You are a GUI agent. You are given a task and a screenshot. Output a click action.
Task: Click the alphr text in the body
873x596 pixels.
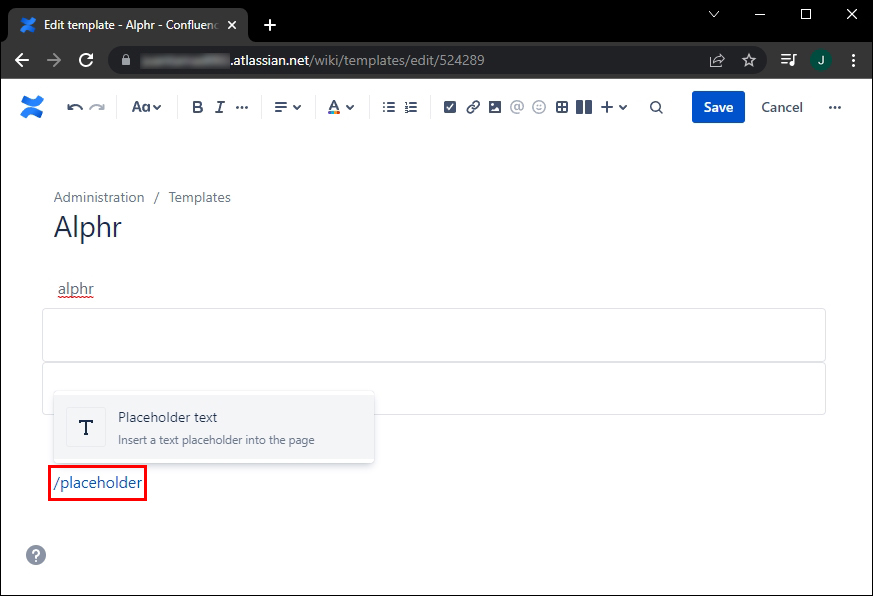[x=76, y=289]
